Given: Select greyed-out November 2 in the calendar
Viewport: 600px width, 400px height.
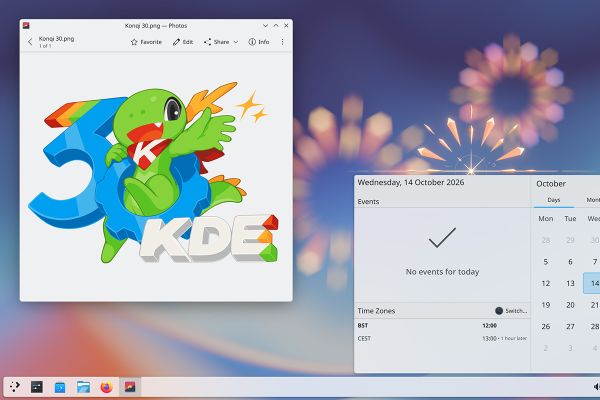Looking at the screenshot, I should click(546, 348).
